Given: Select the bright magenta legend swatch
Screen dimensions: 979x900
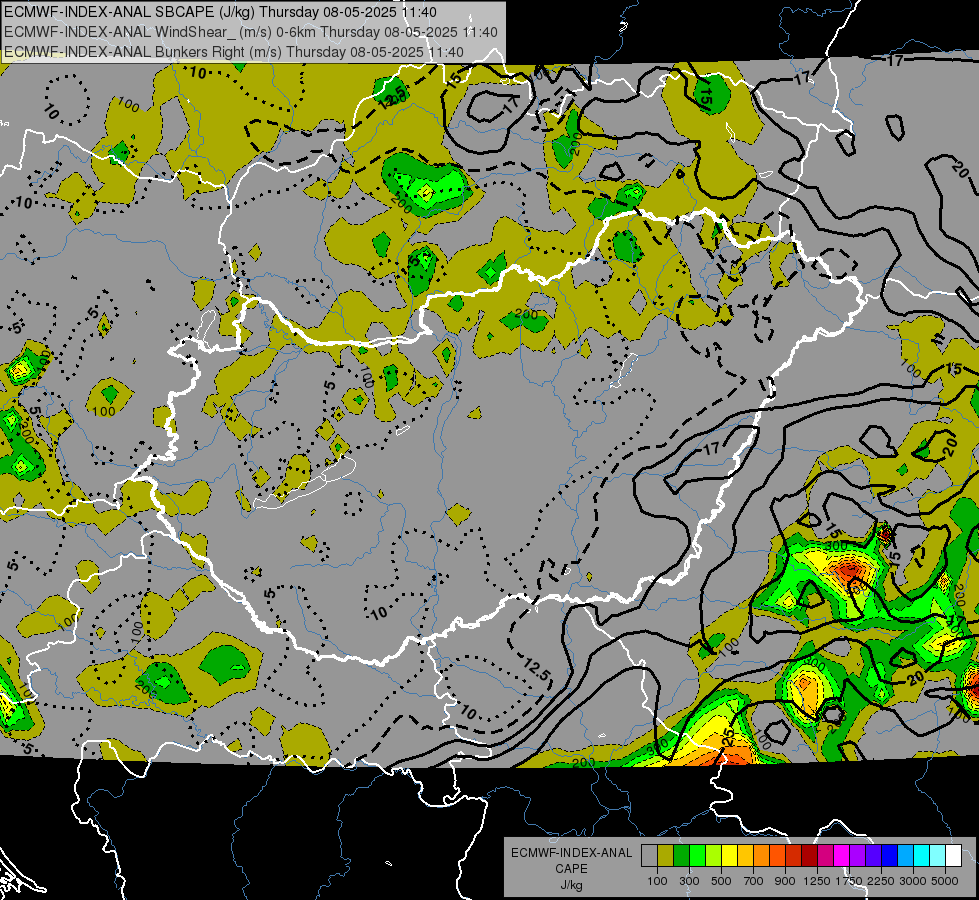Looking at the screenshot, I should tap(842, 856).
